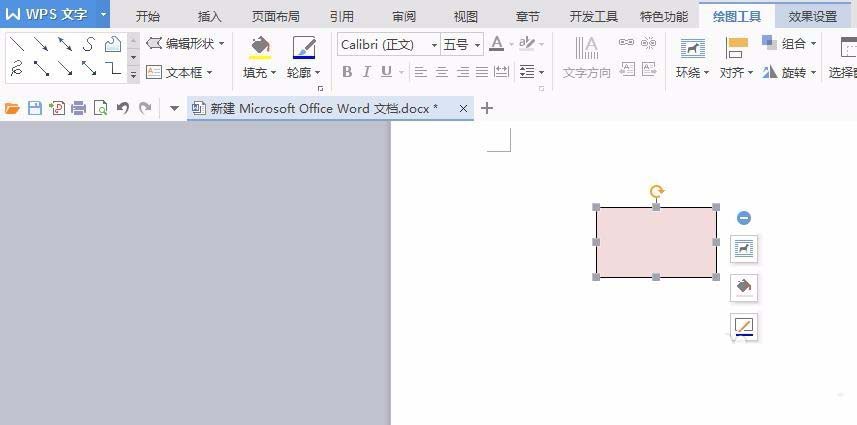The height and width of the screenshot is (425, 857).
Task: Click the previous text box icon
Action: tap(627, 69)
